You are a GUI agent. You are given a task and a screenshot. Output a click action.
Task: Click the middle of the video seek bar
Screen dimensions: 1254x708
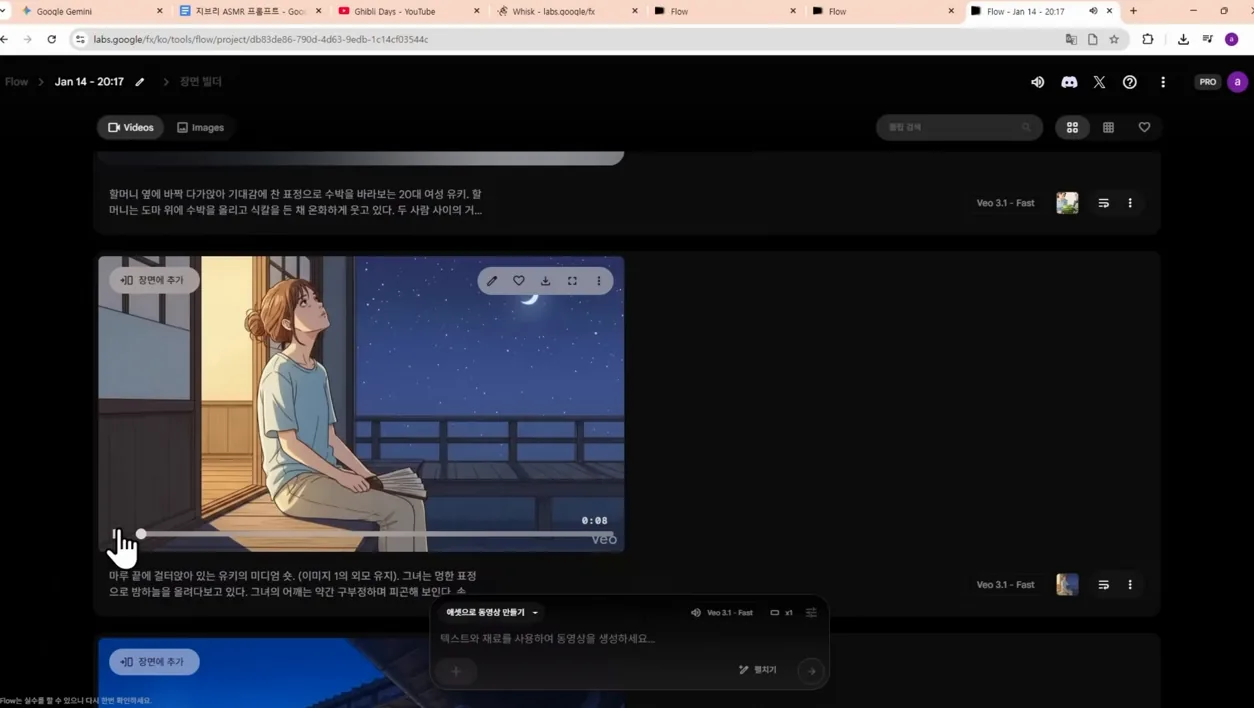click(376, 534)
